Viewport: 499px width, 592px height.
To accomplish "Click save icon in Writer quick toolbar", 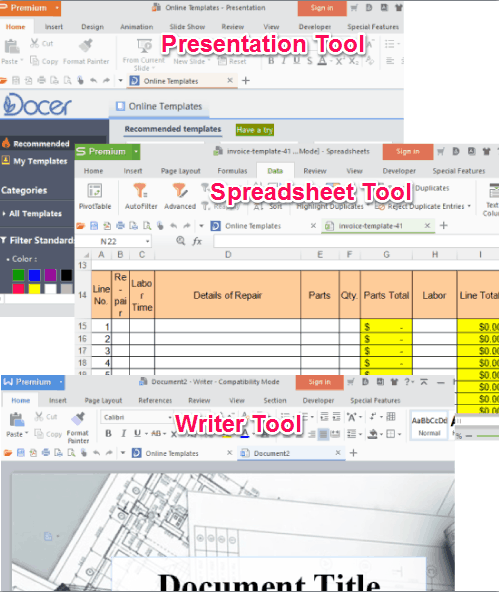I will click(x=21, y=453).
